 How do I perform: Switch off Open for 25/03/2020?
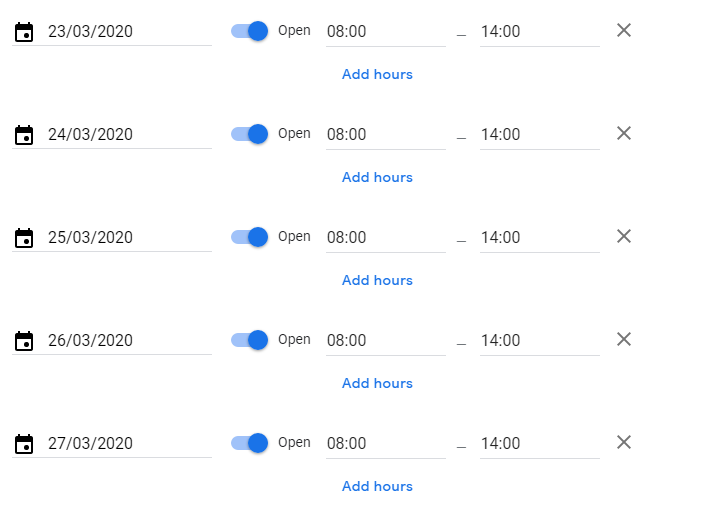[x=249, y=237]
